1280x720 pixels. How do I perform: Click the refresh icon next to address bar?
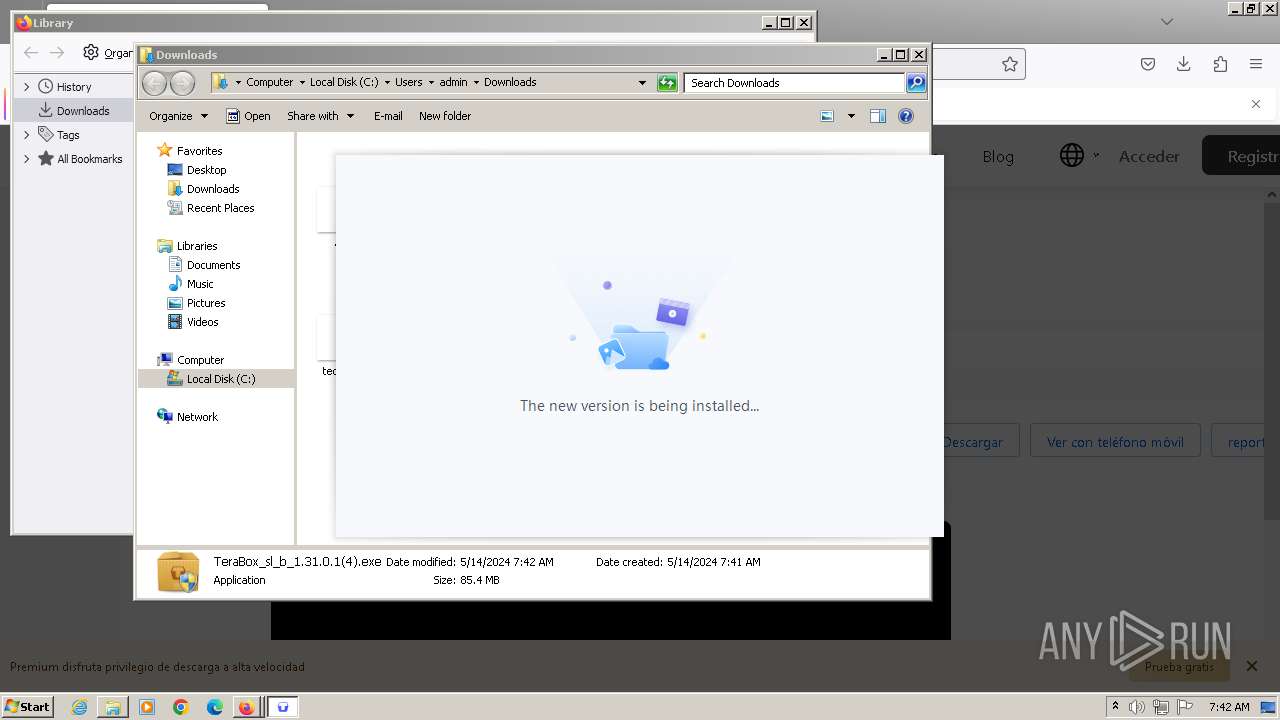point(667,83)
